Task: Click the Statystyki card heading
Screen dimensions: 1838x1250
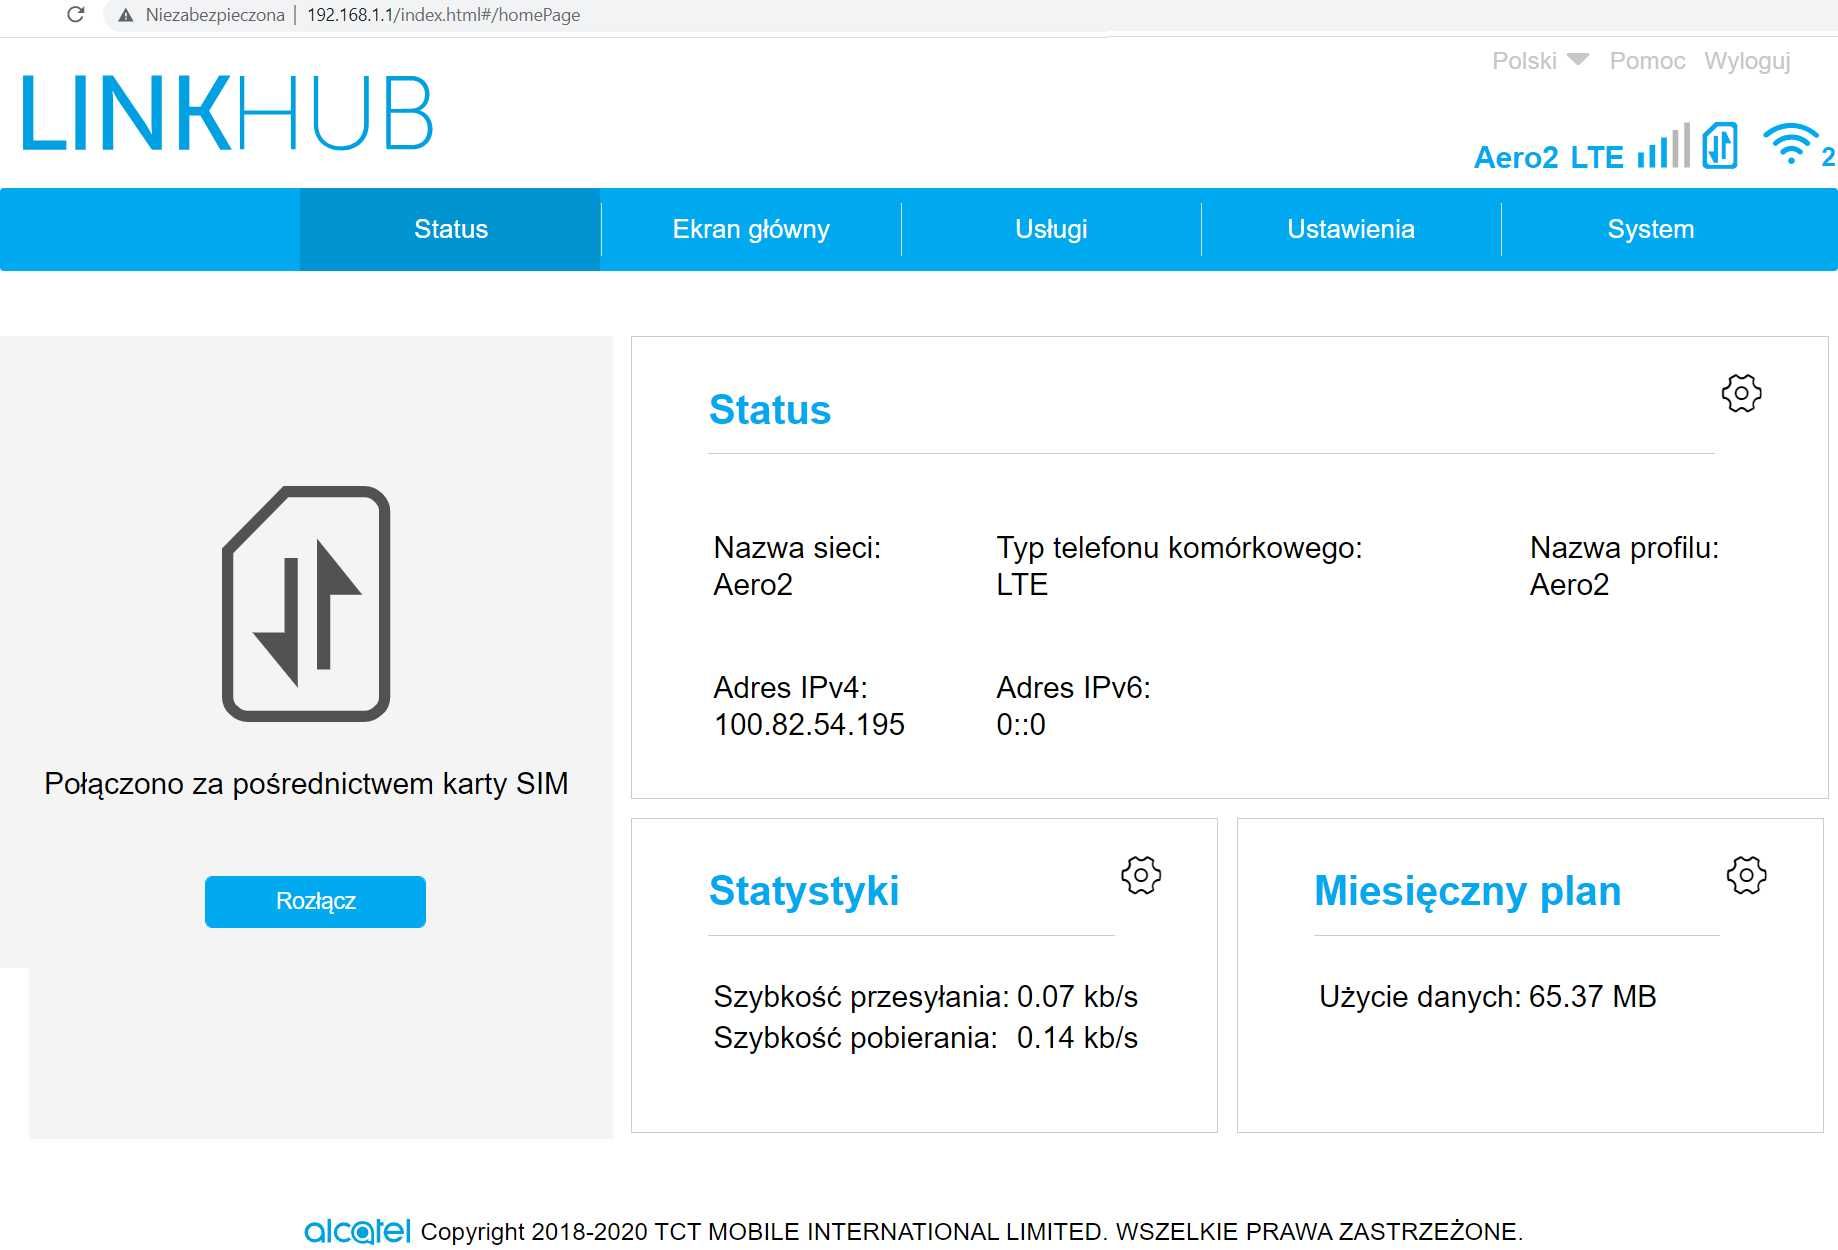Action: pyautogui.click(x=804, y=891)
